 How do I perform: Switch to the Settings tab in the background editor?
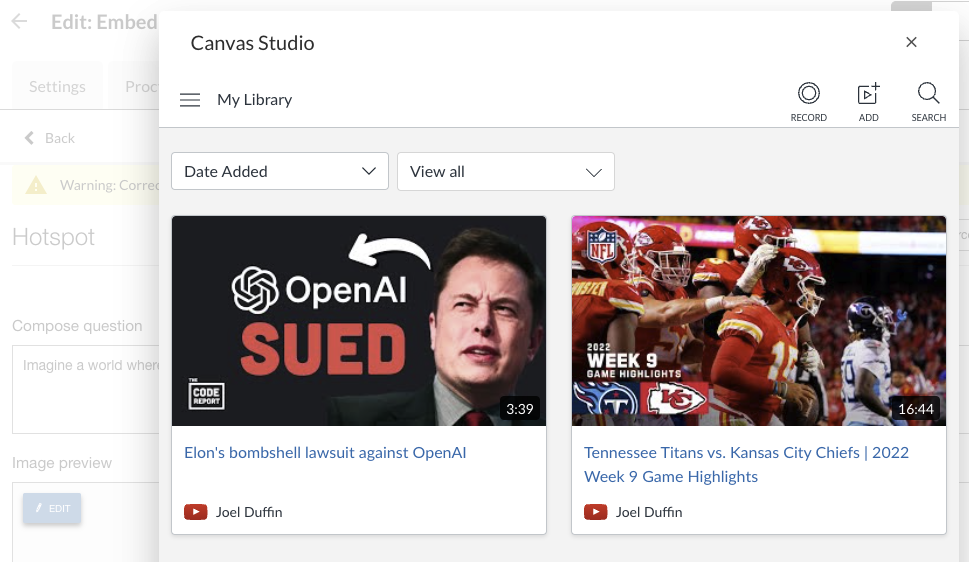(57, 86)
